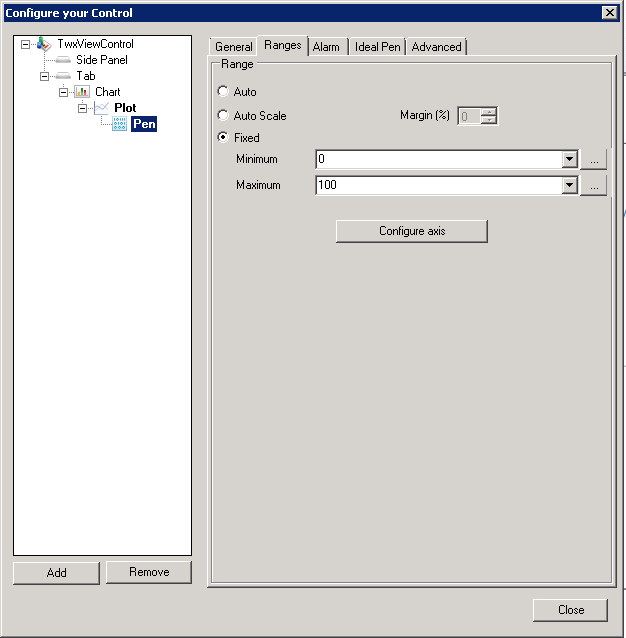Viewport: 626px width, 638px height.
Task: Select the TwxViewControl tree item
Action: pyautogui.click(x=96, y=44)
